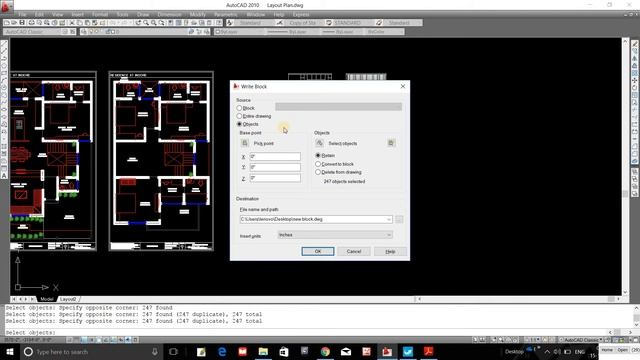
Task: Click Make Object's Layer Current icon
Action: (x=191, y=31)
